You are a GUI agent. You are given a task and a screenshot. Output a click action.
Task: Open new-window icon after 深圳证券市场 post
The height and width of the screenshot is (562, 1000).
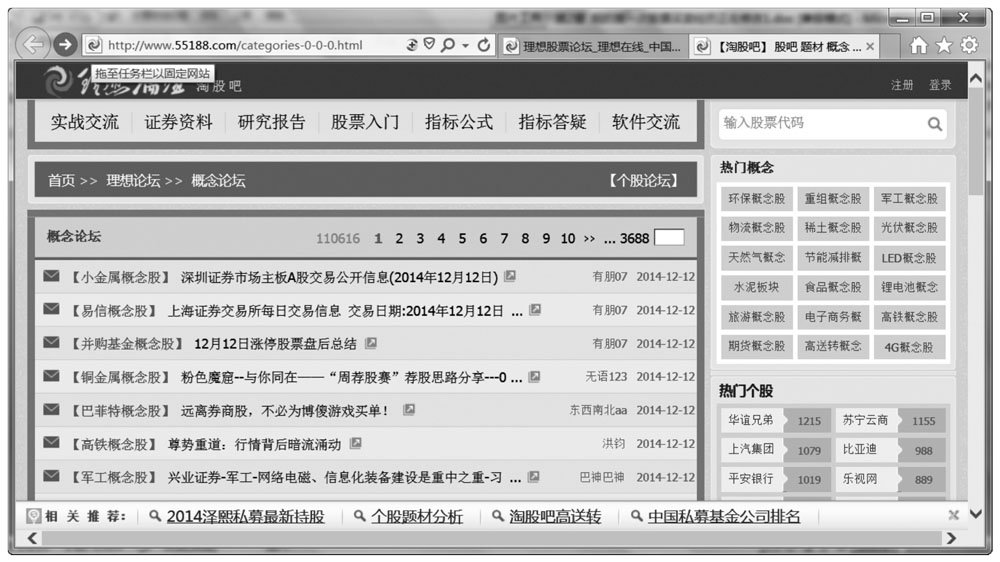pos(510,276)
